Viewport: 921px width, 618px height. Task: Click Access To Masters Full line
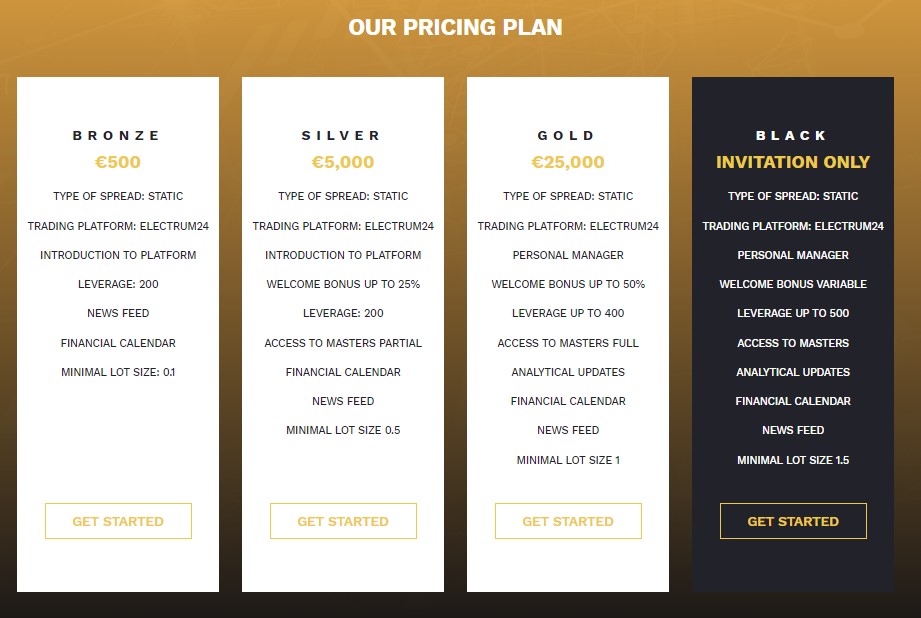[568, 343]
